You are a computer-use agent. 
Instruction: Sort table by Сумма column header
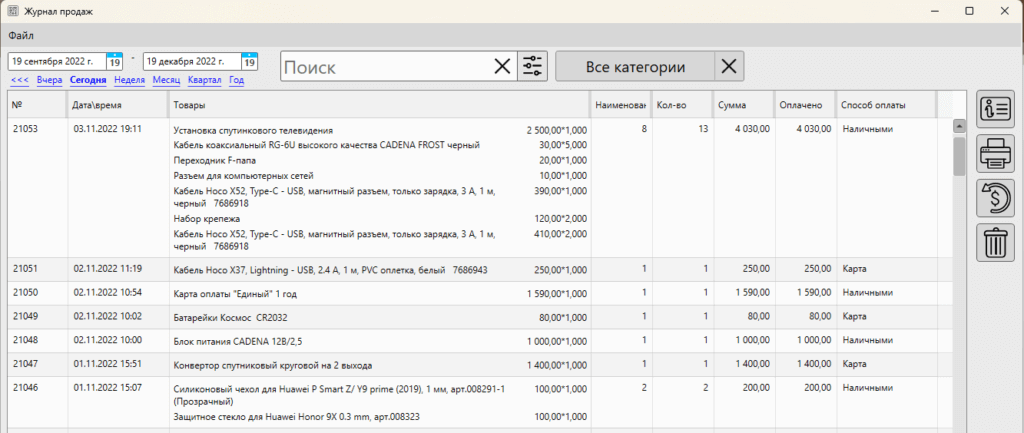tap(741, 104)
